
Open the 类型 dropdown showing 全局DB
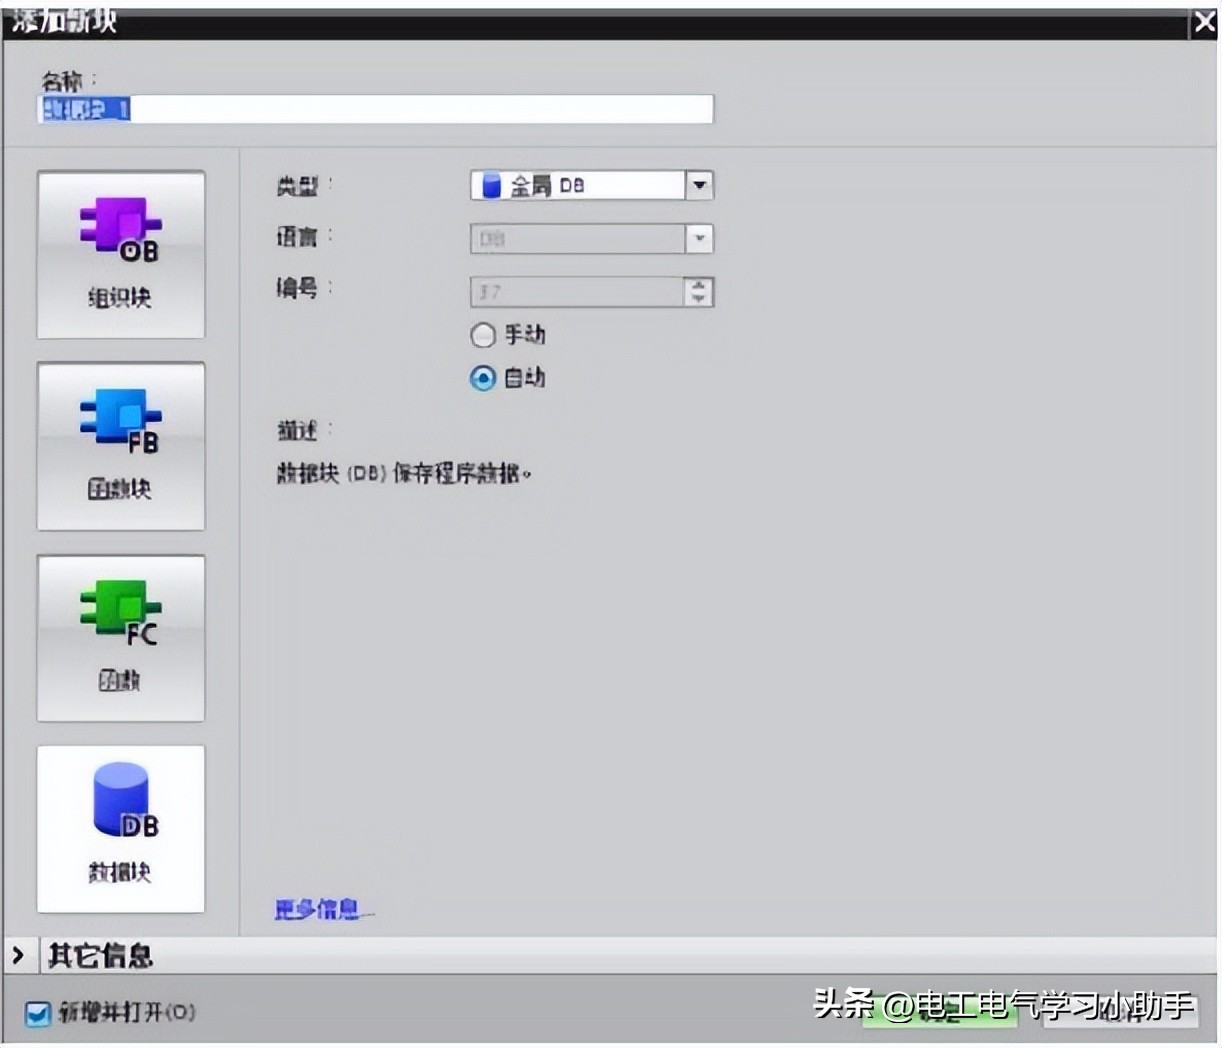(x=699, y=185)
